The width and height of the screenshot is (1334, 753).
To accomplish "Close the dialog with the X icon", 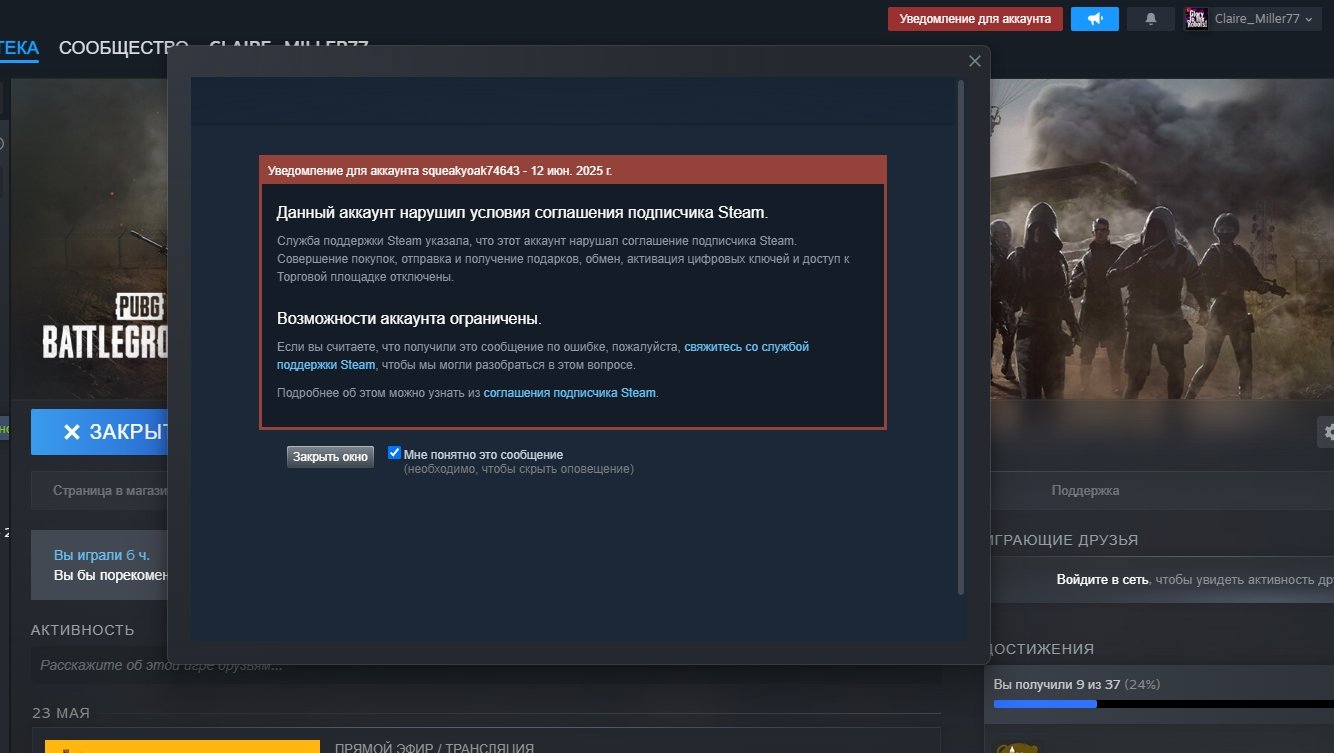I will pyautogui.click(x=975, y=61).
